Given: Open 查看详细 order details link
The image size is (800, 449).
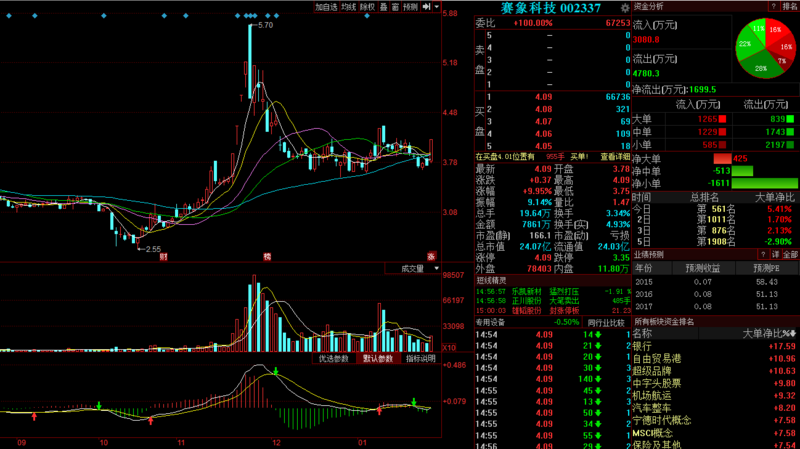Looking at the screenshot, I should (615, 156).
